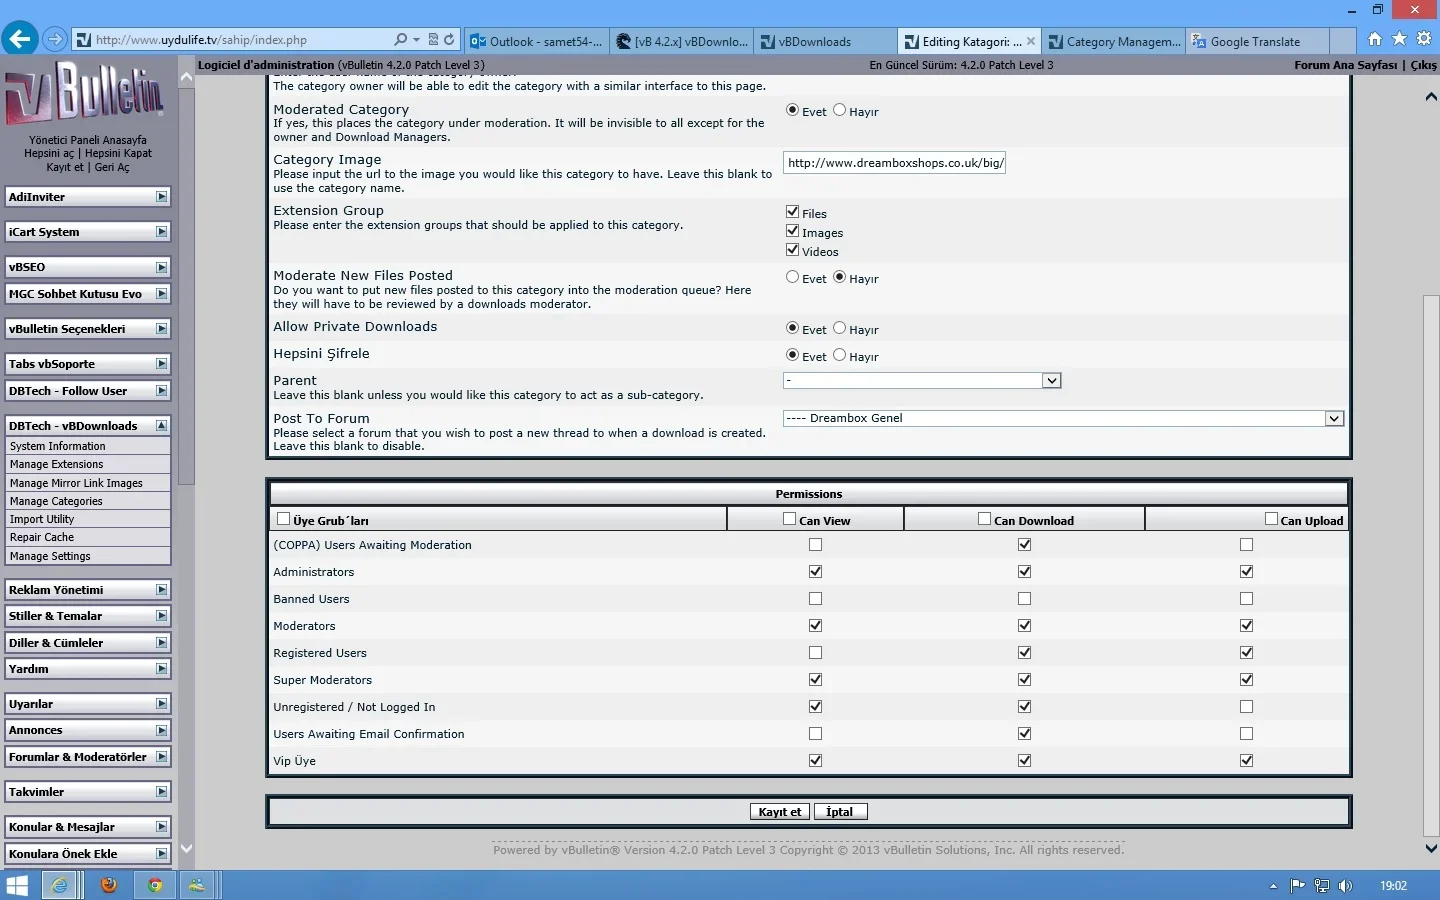The height and width of the screenshot is (900, 1440).
Task: Click the Kayıt et save button
Action: point(780,812)
